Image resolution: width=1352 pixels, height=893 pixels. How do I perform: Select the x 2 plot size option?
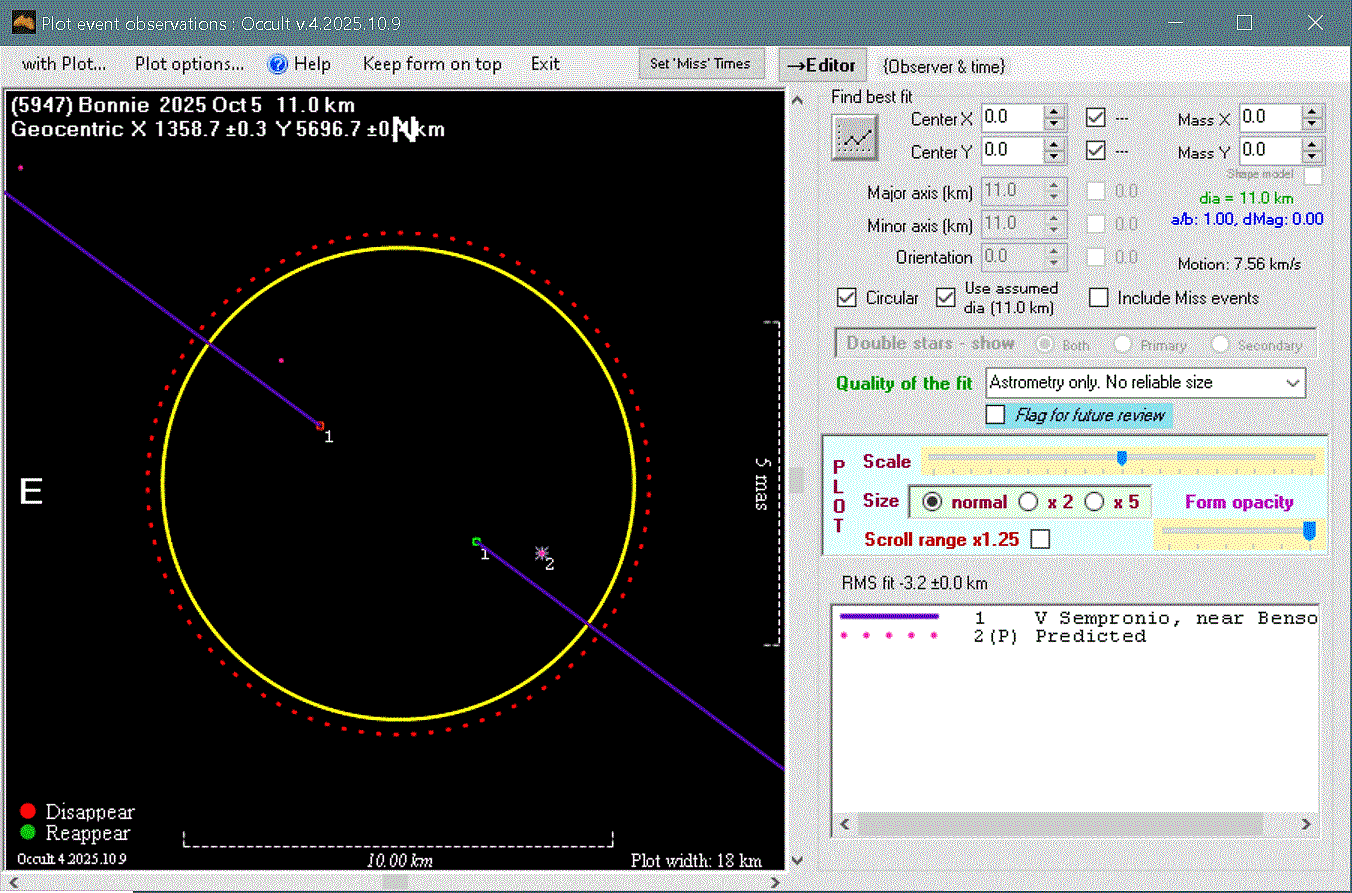click(1027, 502)
